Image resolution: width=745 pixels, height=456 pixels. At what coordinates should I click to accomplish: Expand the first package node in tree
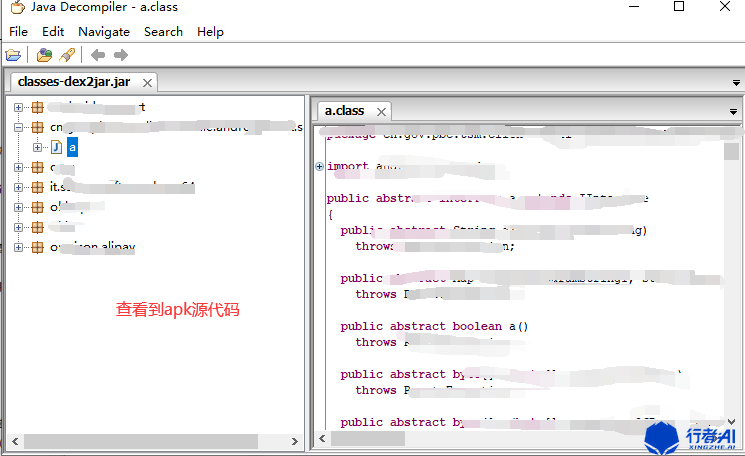click(x=18, y=107)
